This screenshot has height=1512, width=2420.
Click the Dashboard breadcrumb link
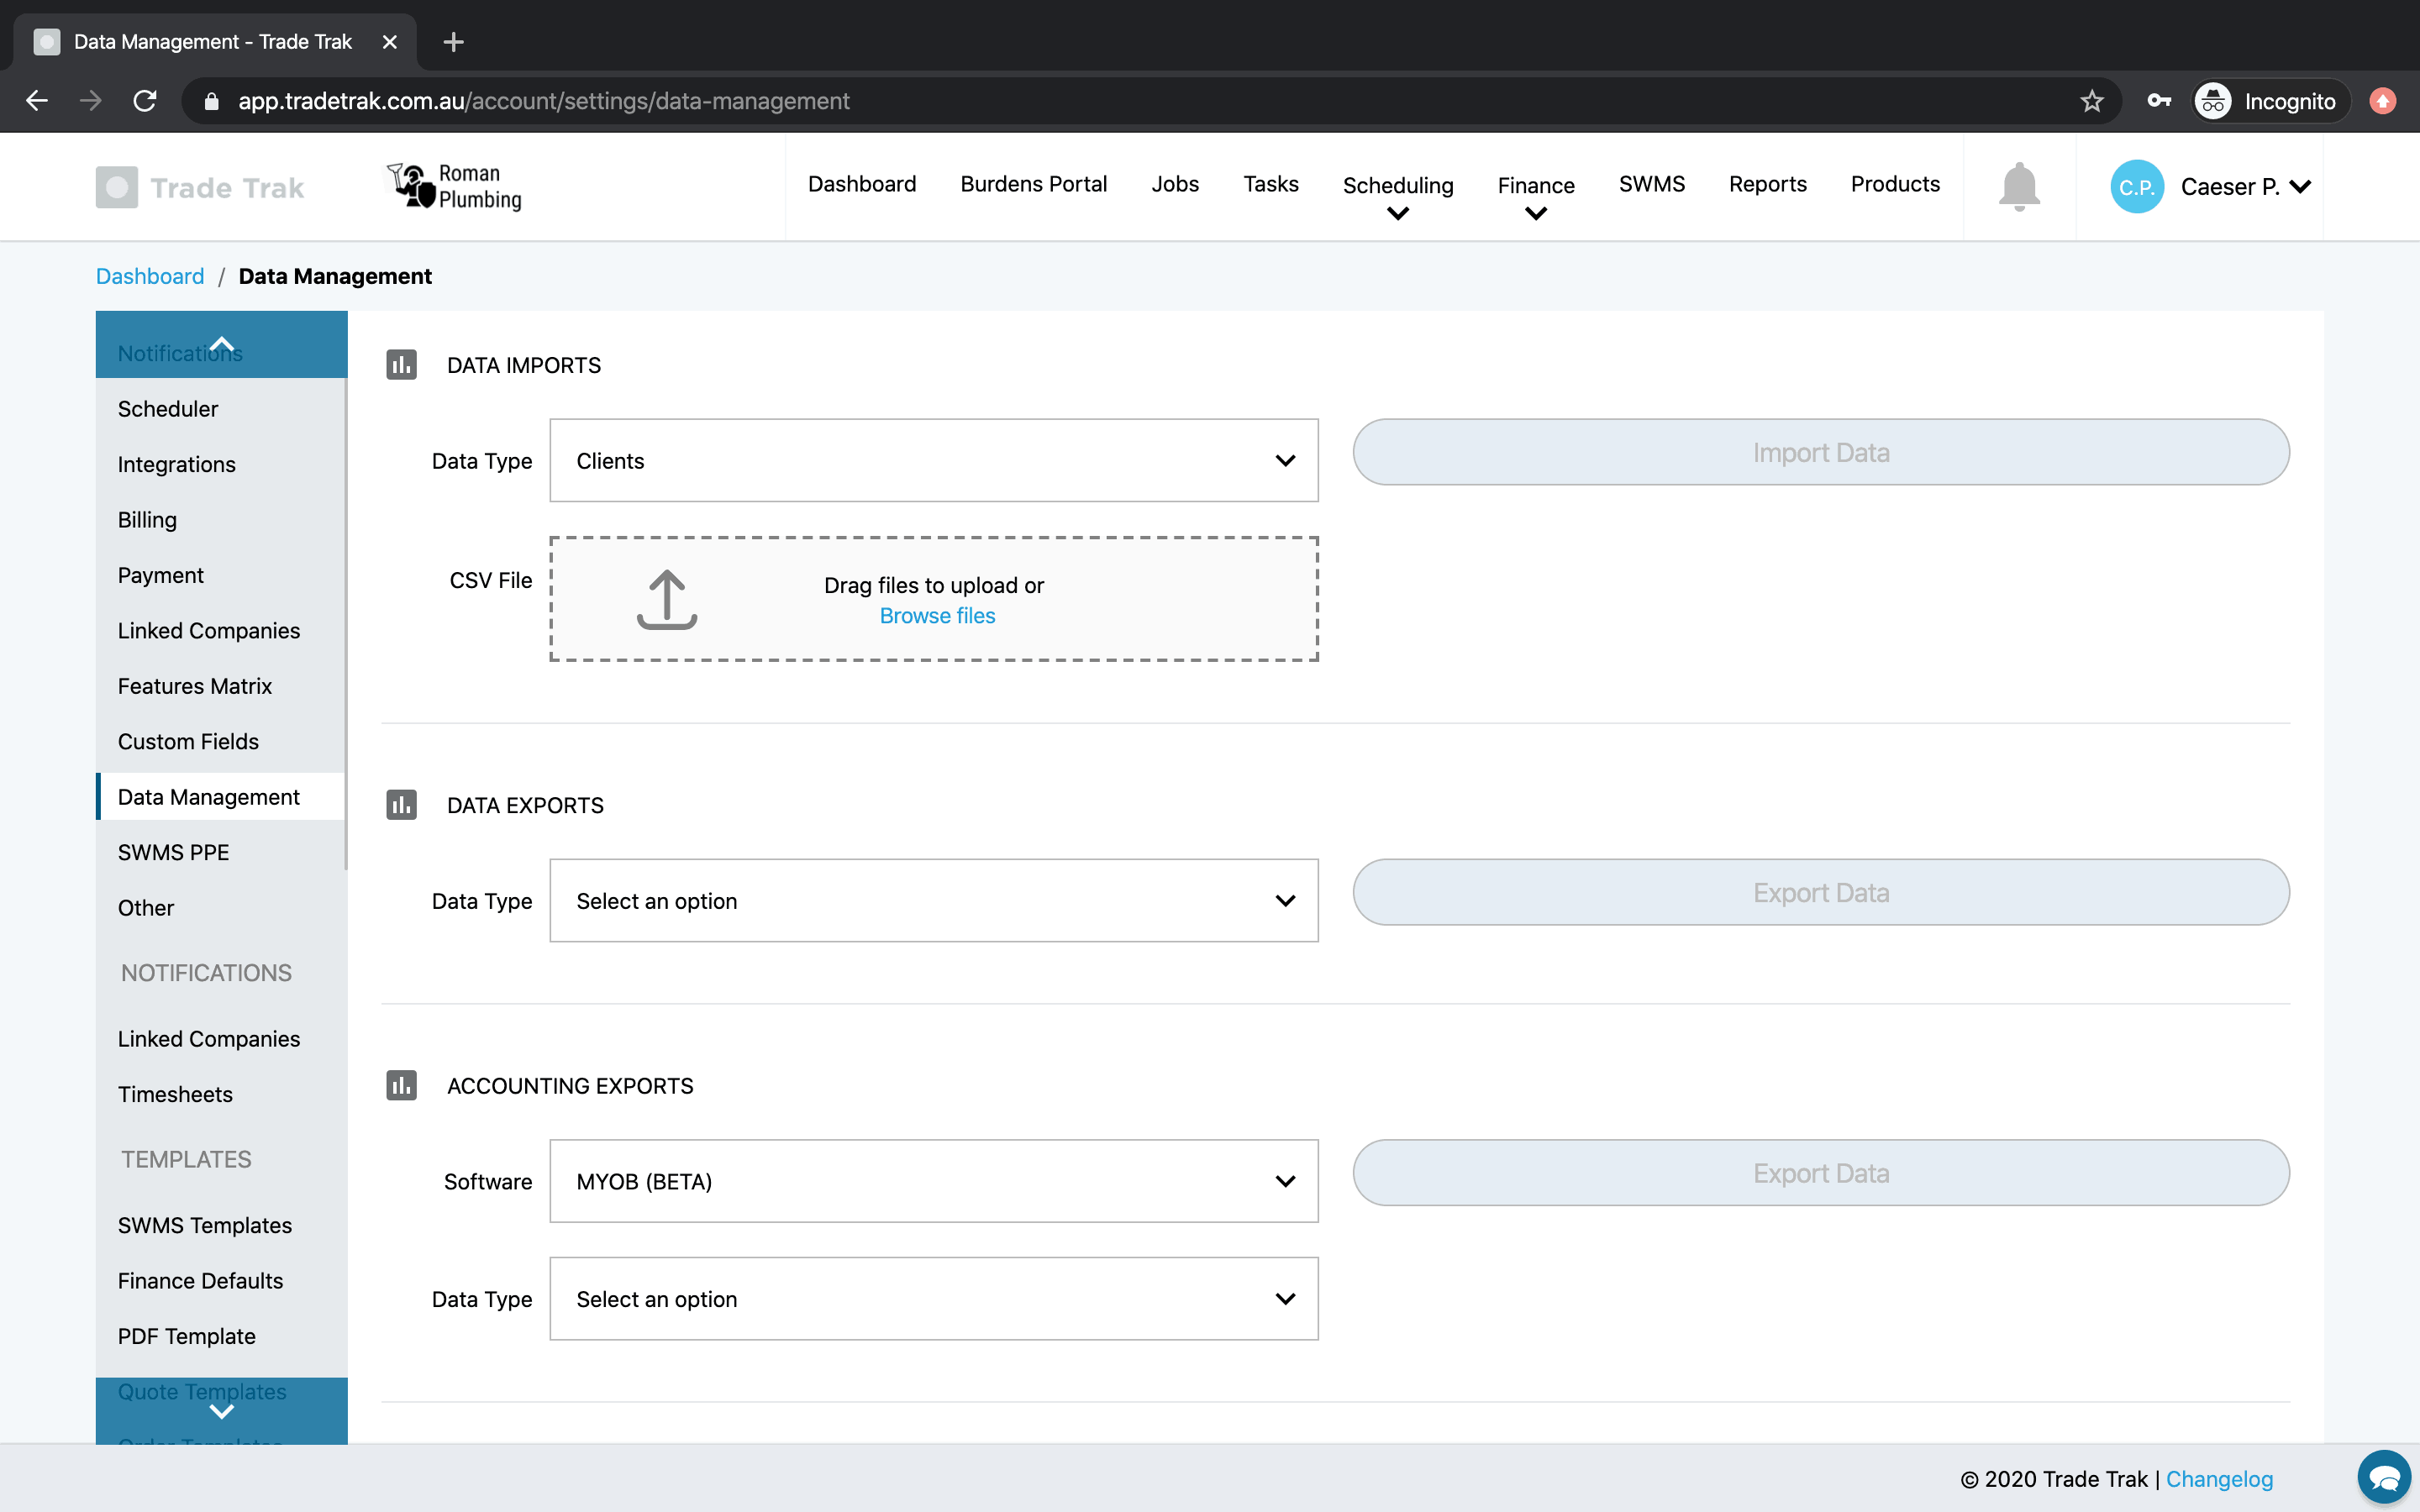[x=150, y=276]
